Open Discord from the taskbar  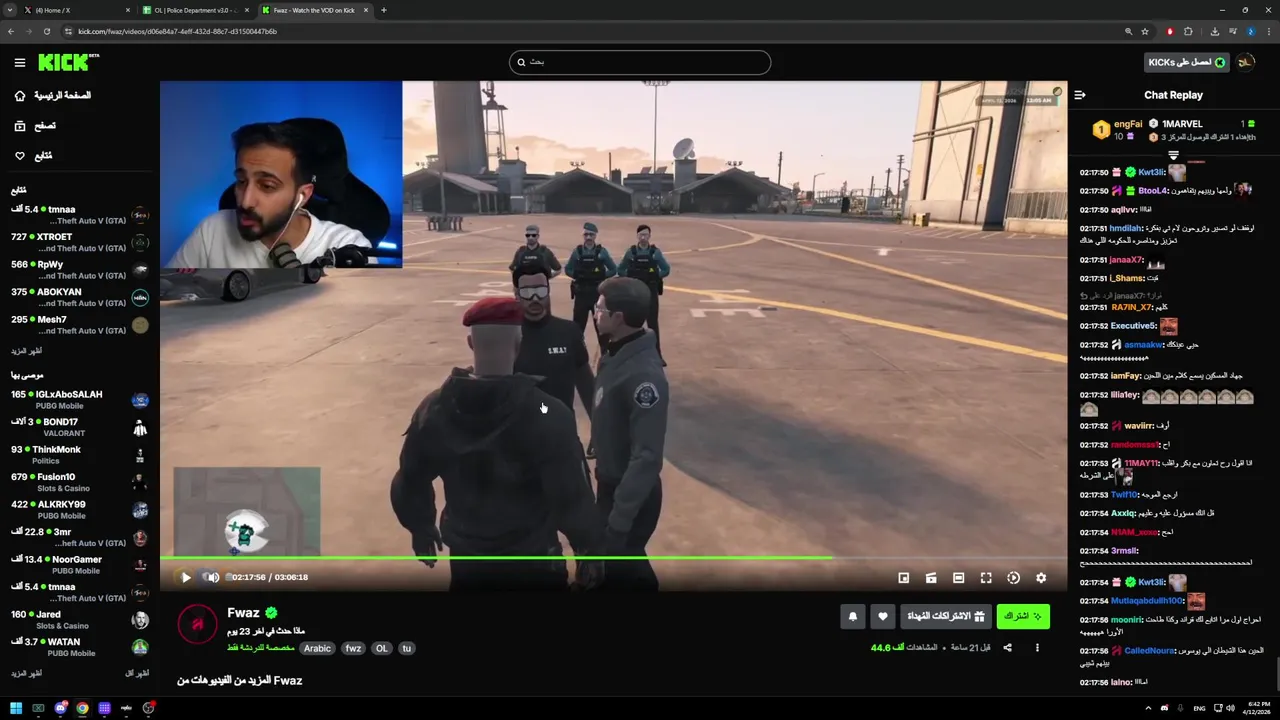pos(60,708)
